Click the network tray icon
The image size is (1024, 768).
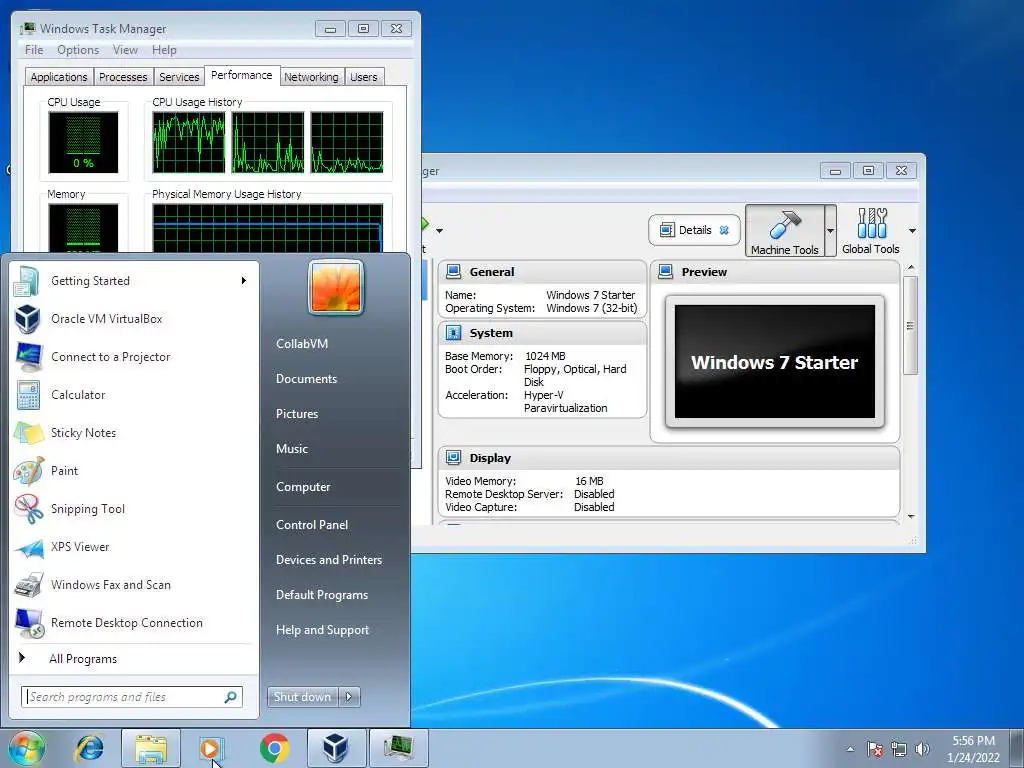coord(899,749)
